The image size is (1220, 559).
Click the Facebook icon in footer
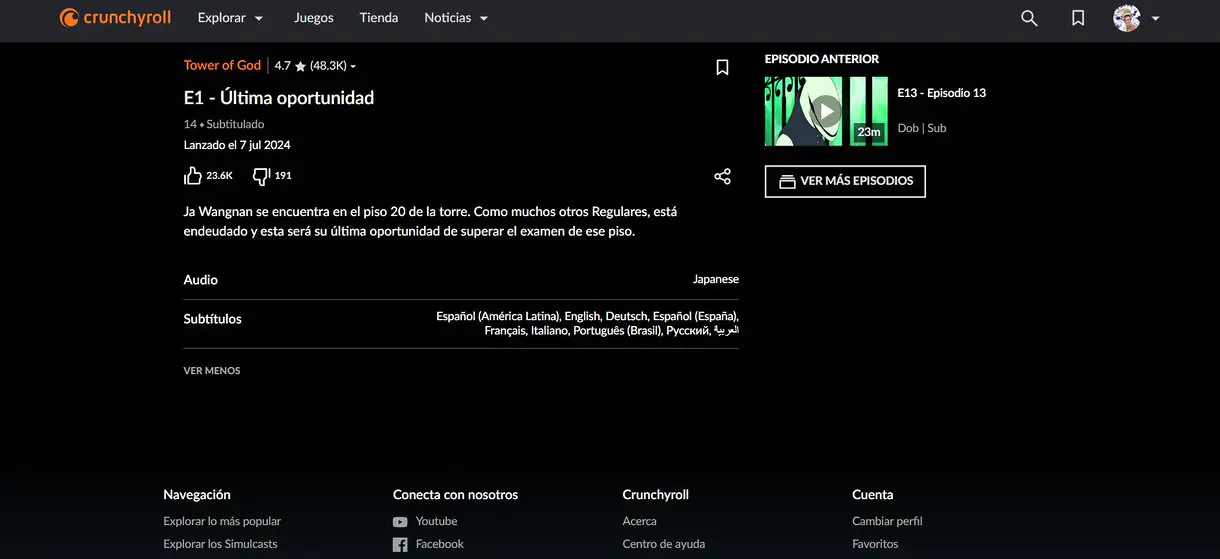(400, 545)
